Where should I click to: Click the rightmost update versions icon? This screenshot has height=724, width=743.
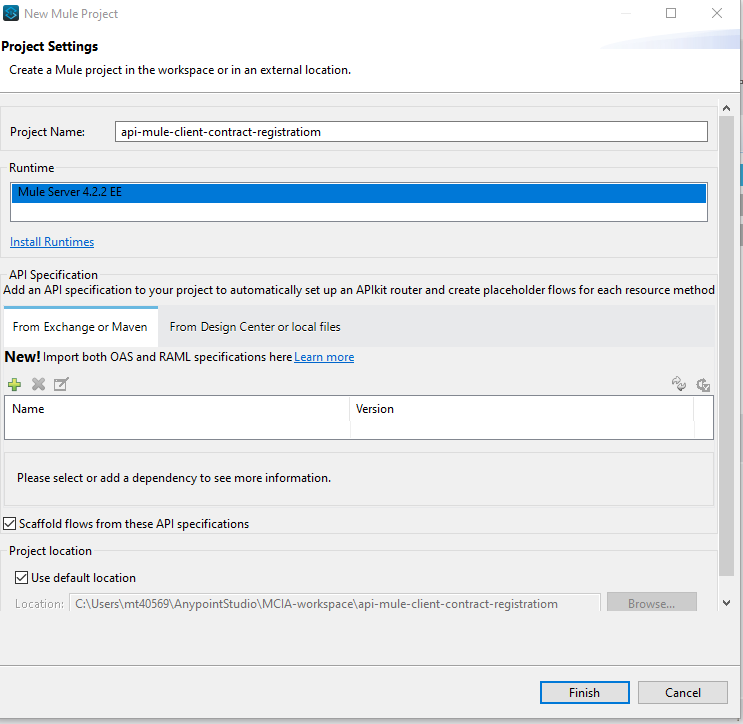703,384
